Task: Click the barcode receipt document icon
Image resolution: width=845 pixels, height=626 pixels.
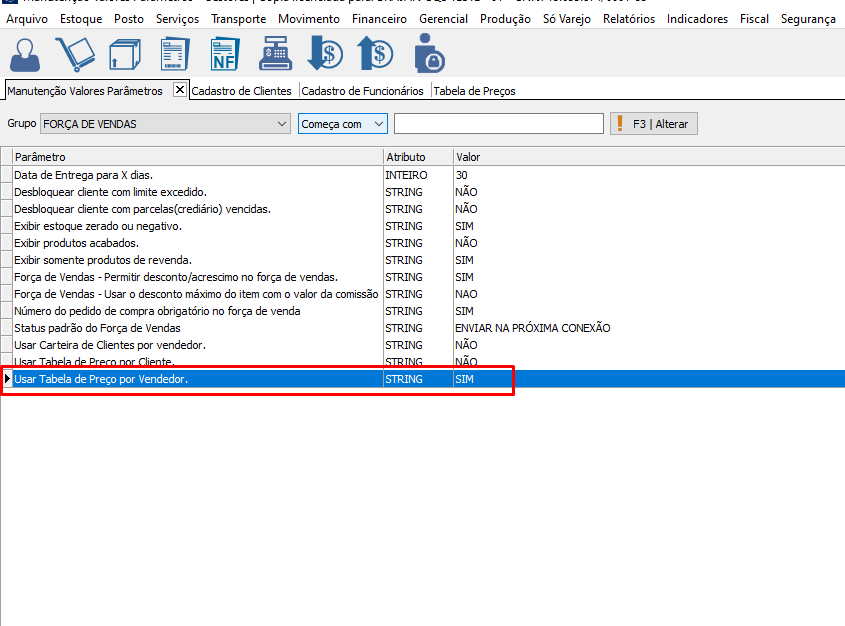Action: (x=175, y=53)
